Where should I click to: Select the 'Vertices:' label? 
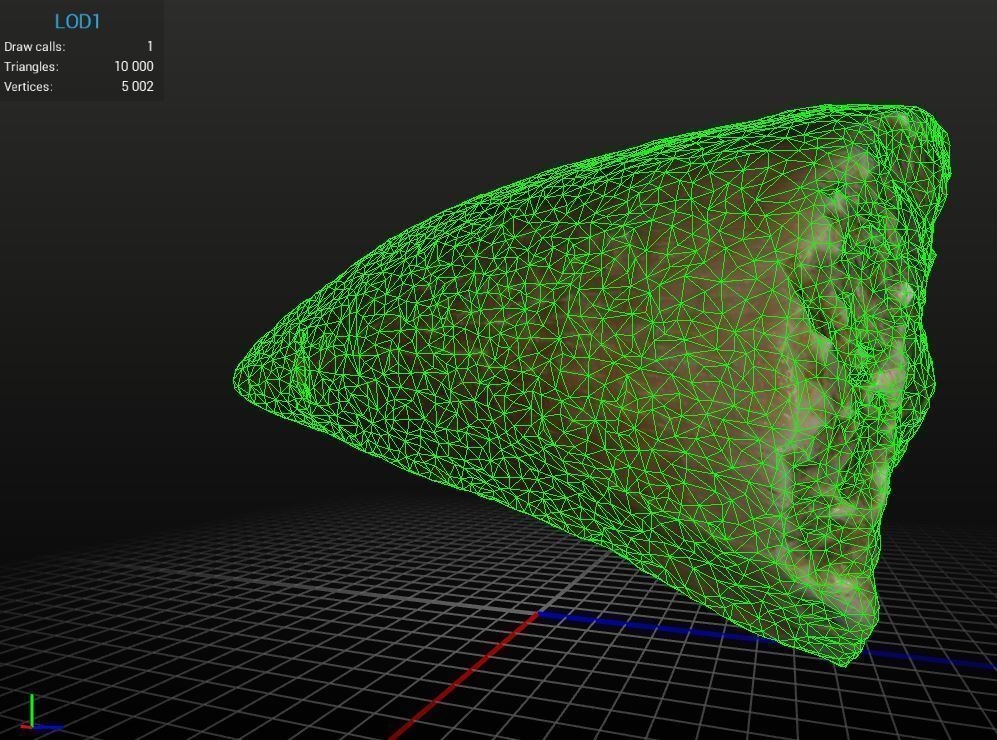click(x=28, y=86)
